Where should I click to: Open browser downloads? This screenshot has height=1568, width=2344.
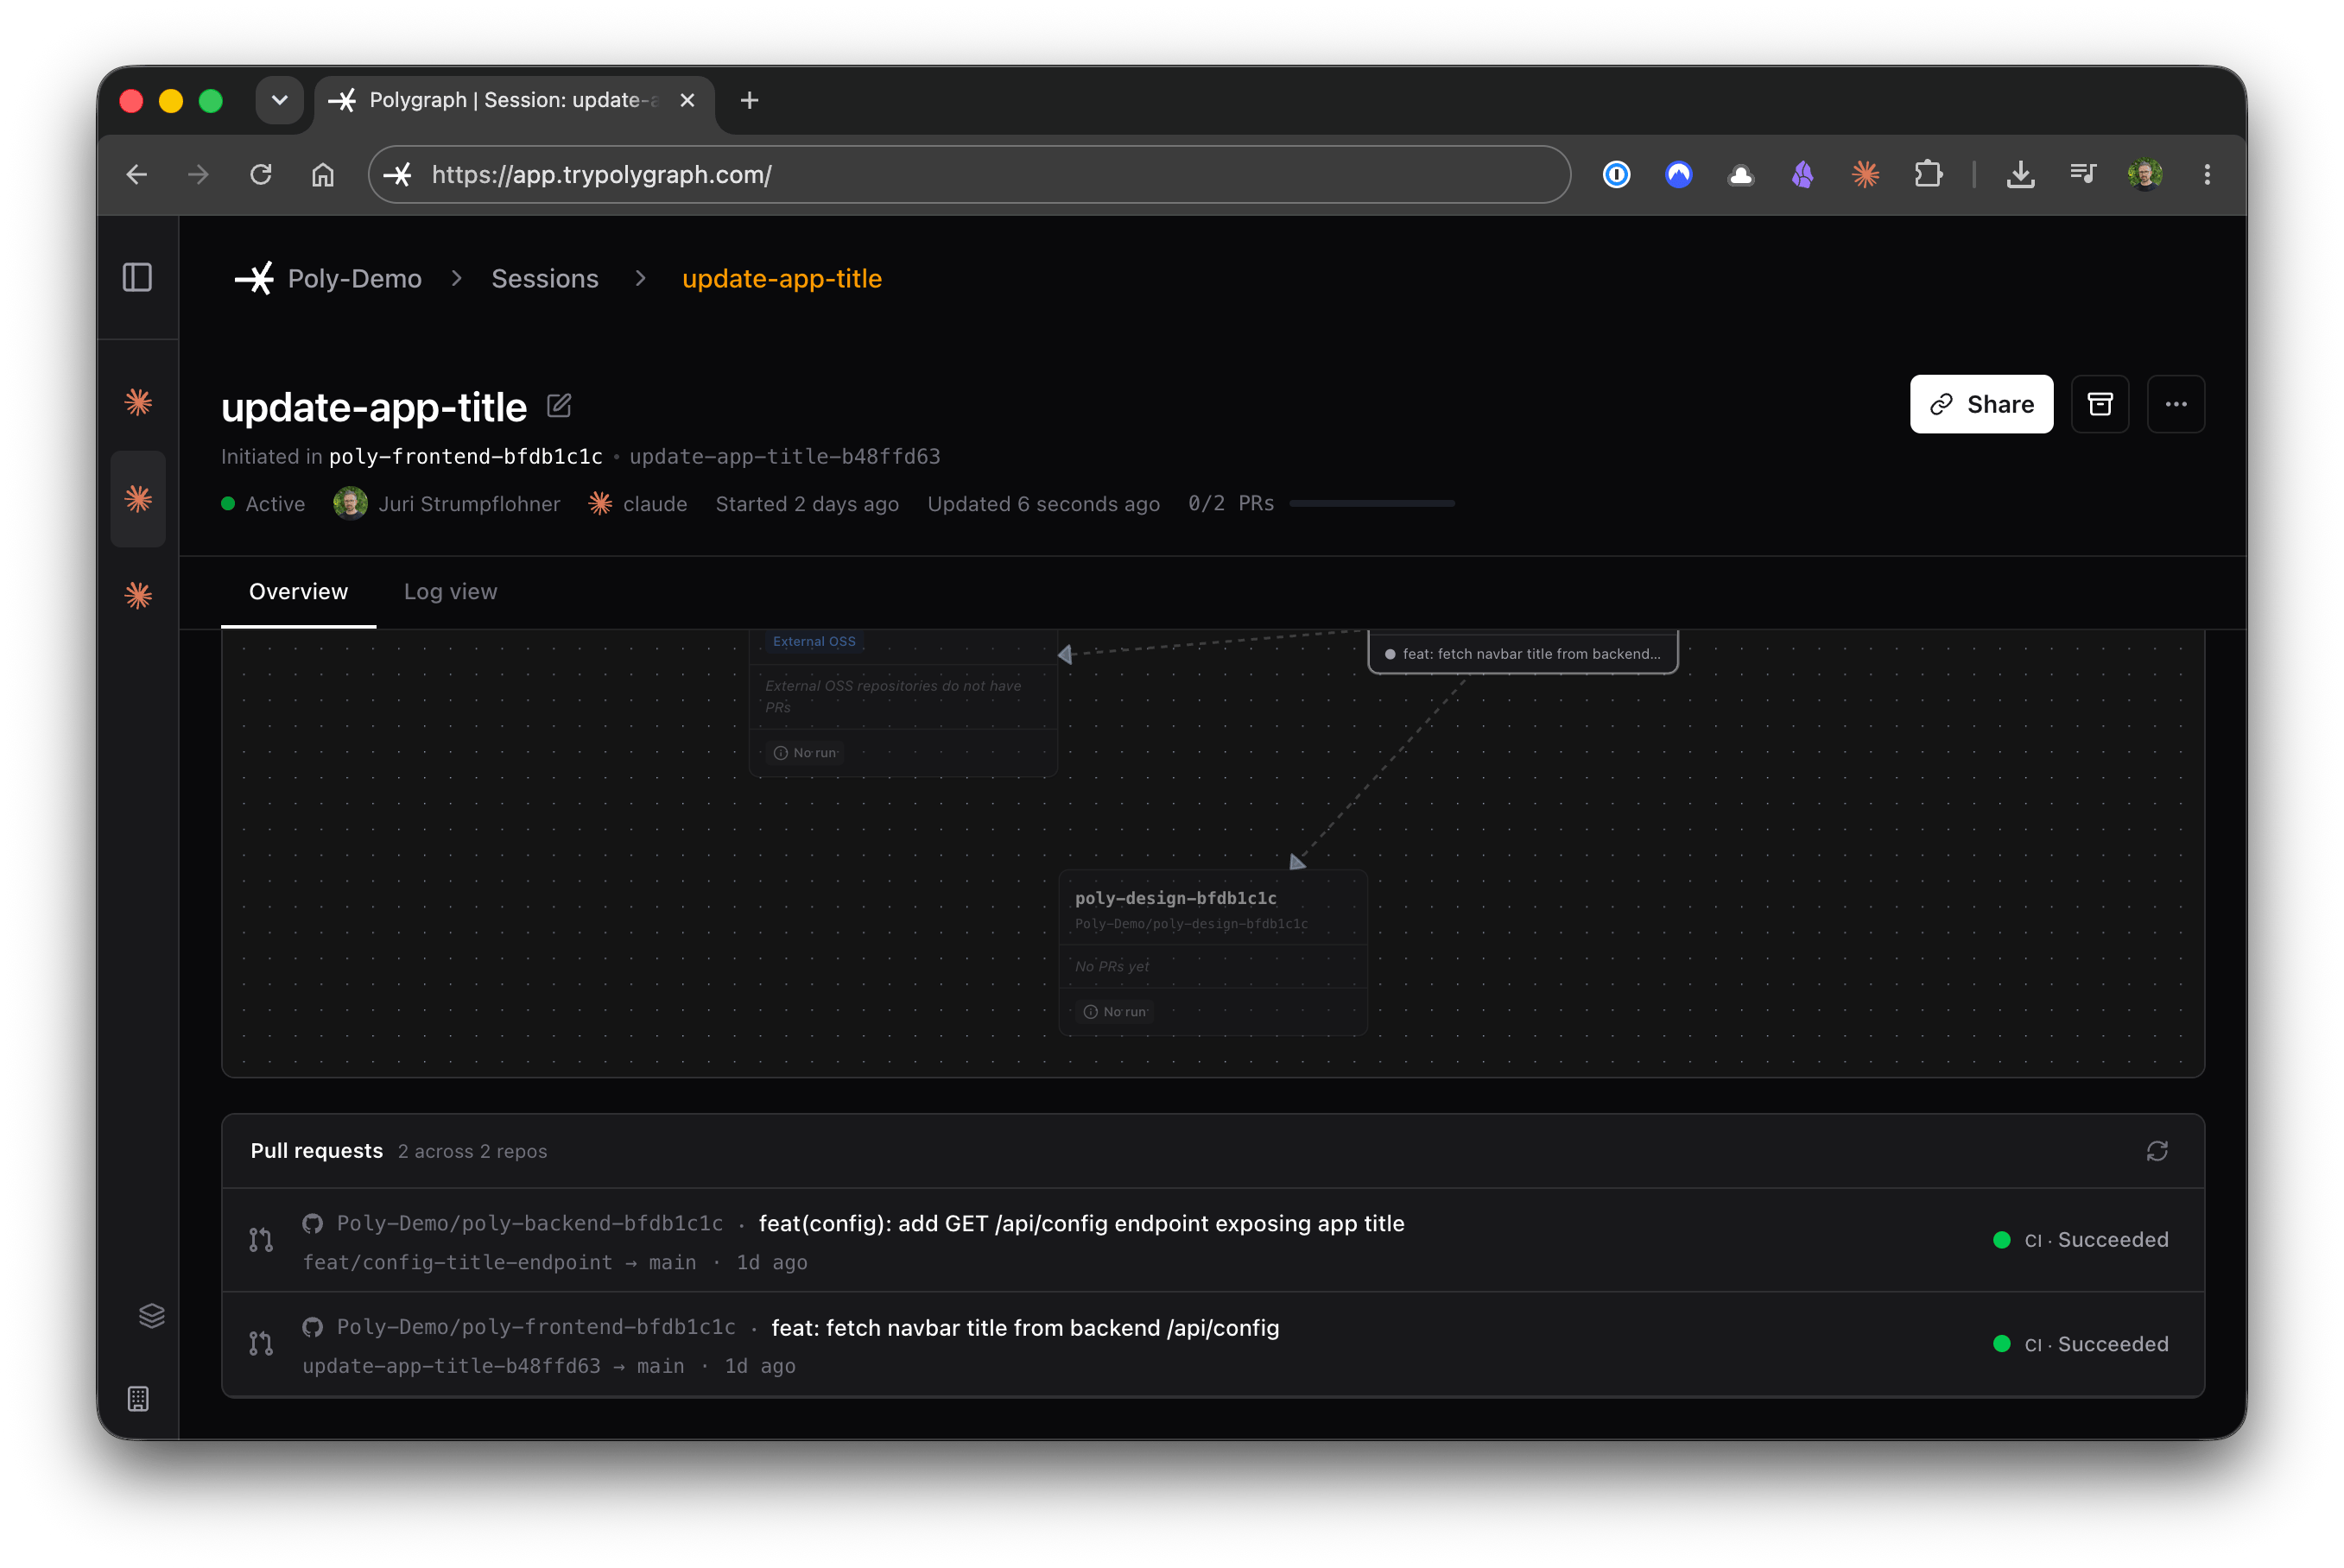(x=2020, y=175)
